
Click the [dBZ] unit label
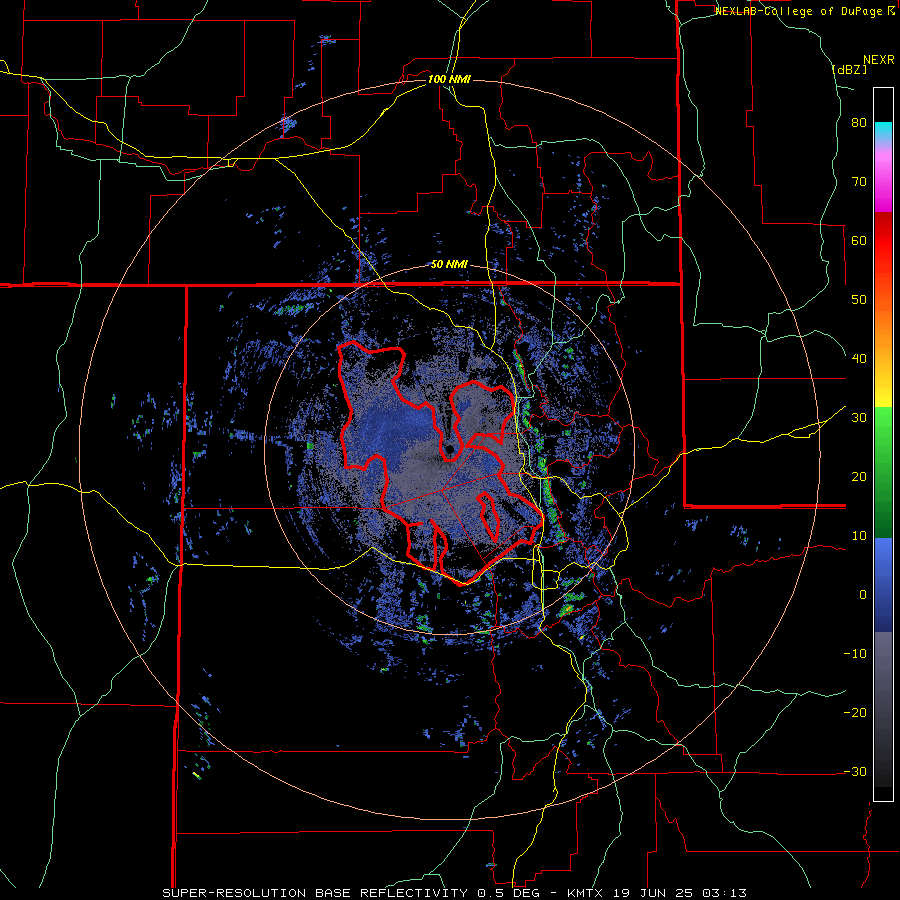(849, 70)
